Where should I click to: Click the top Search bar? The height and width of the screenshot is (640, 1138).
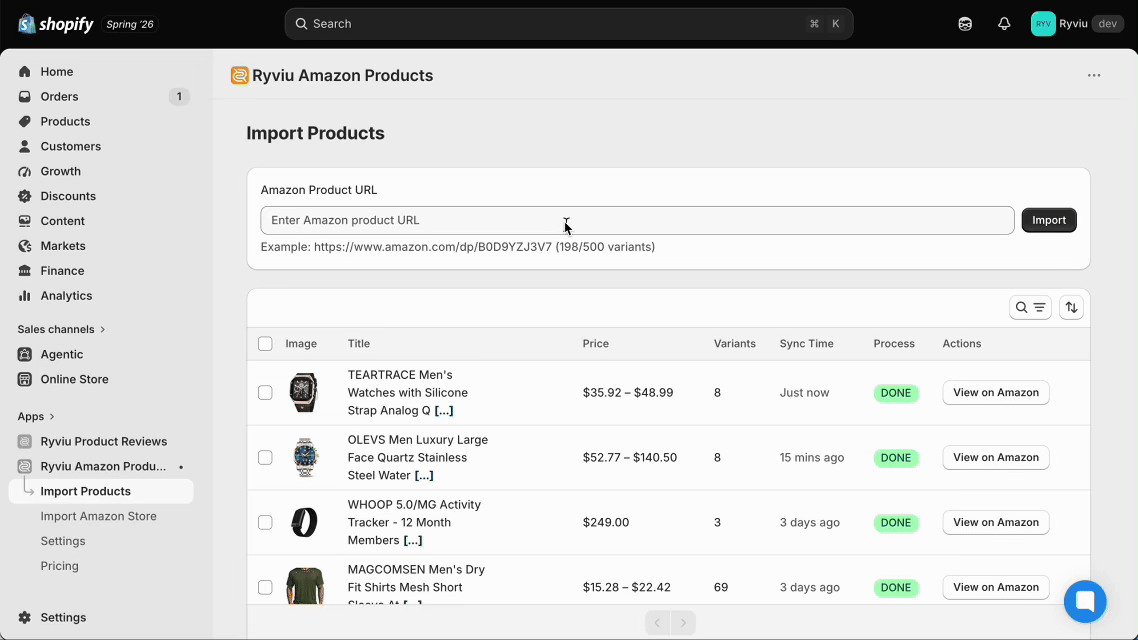click(x=569, y=24)
